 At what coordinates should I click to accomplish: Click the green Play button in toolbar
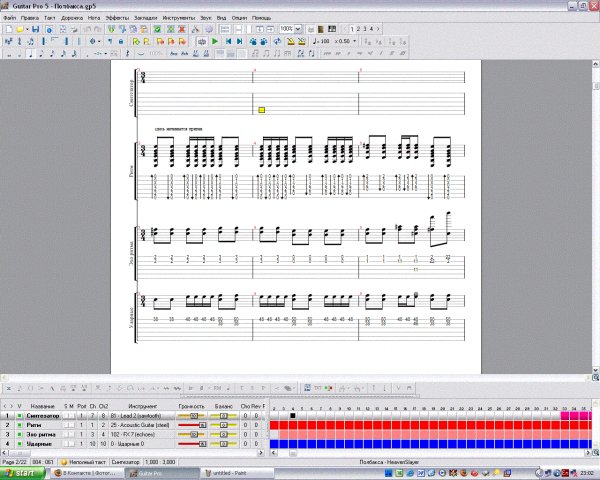coord(215,42)
